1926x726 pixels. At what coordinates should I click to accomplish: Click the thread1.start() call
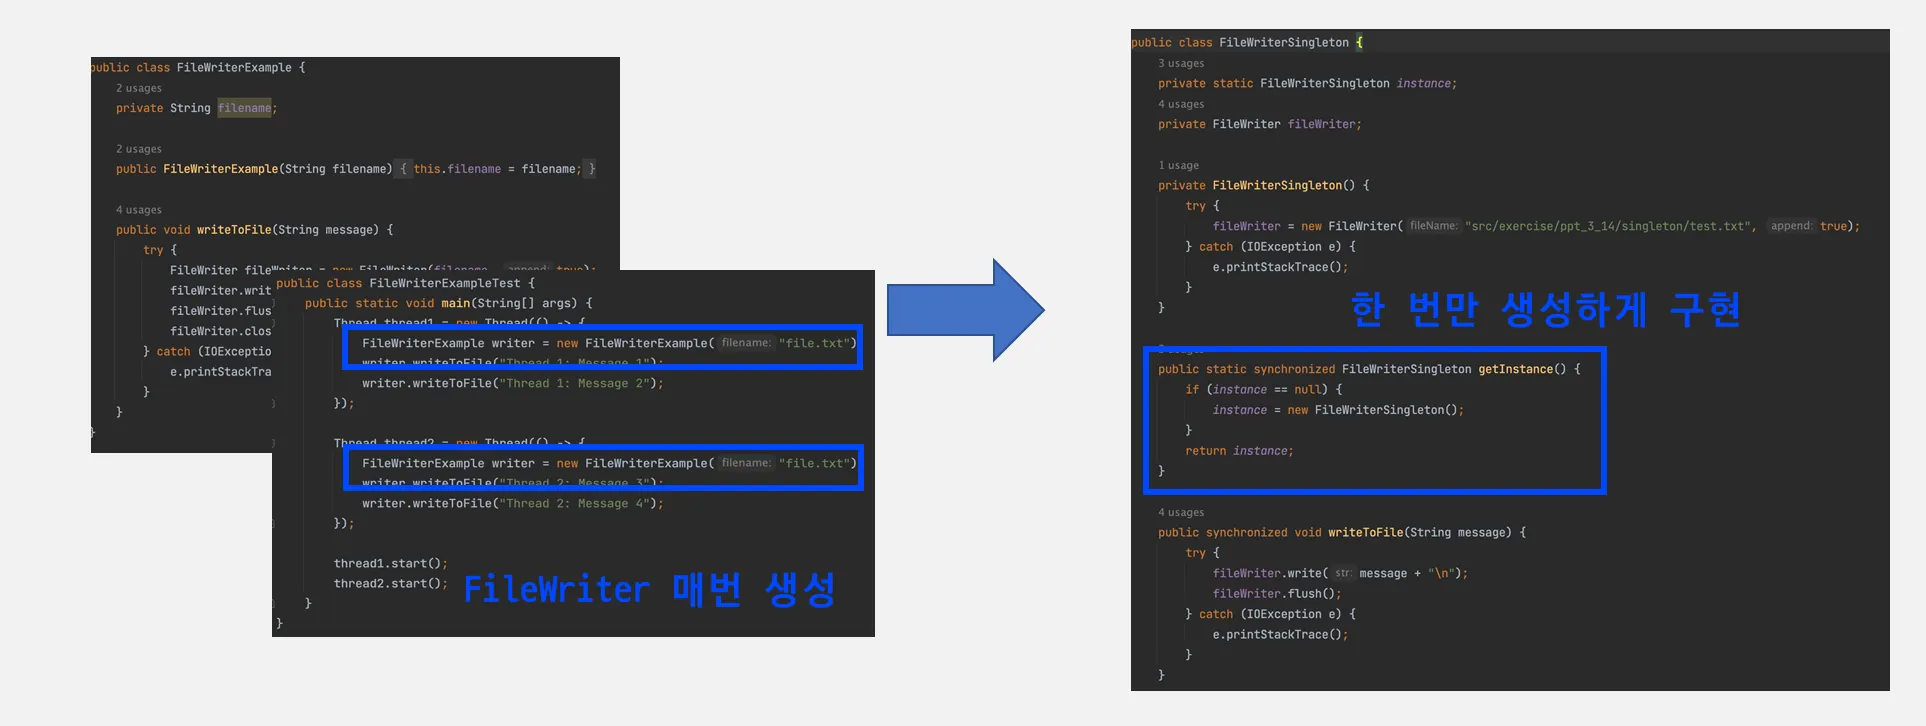pyautogui.click(x=390, y=563)
